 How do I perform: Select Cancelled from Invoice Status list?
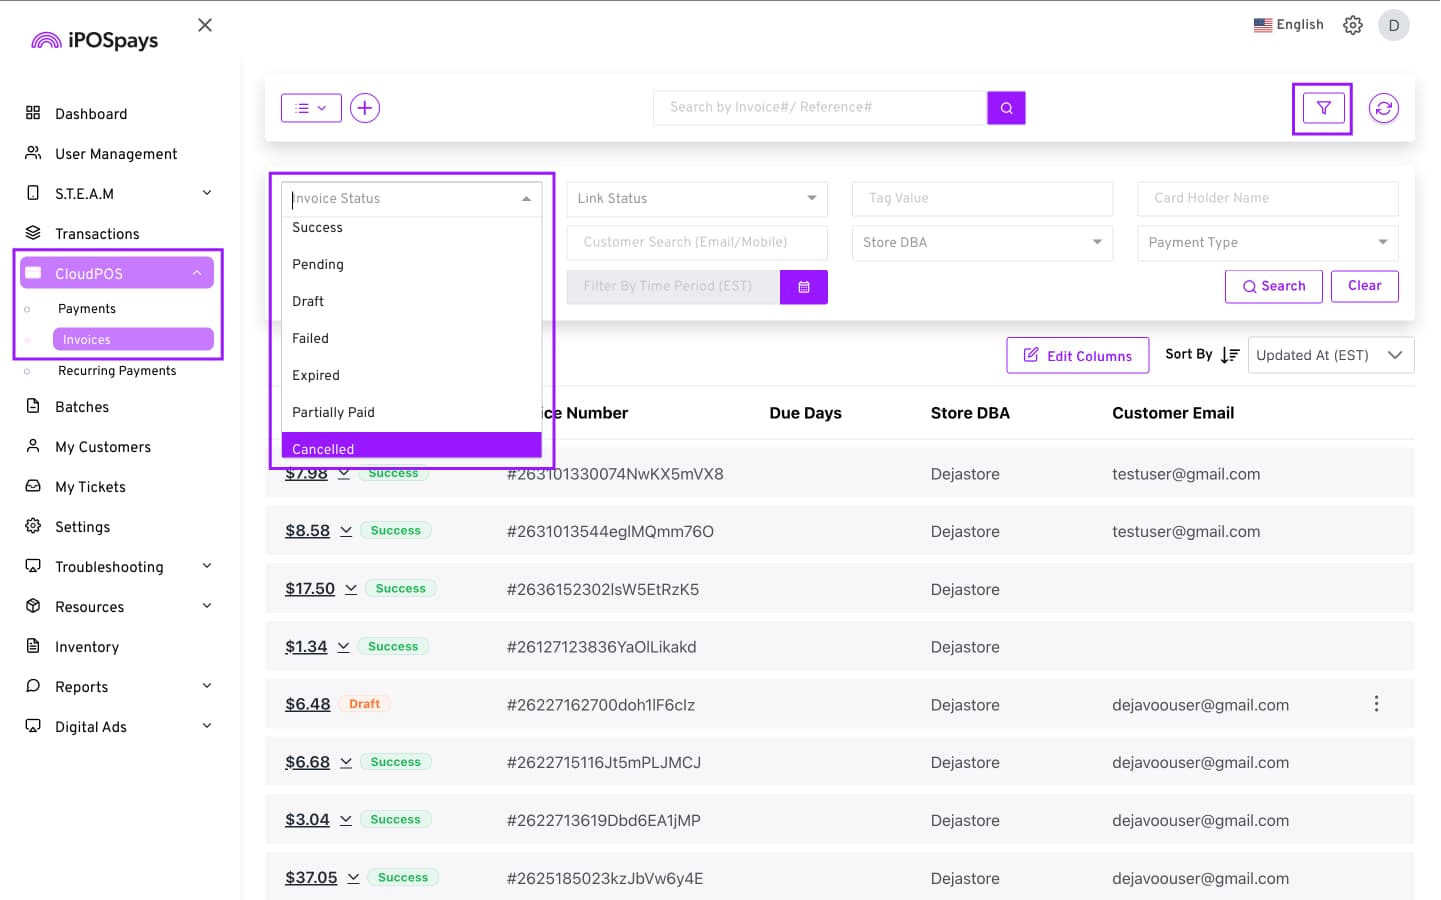click(x=411, y=446)
